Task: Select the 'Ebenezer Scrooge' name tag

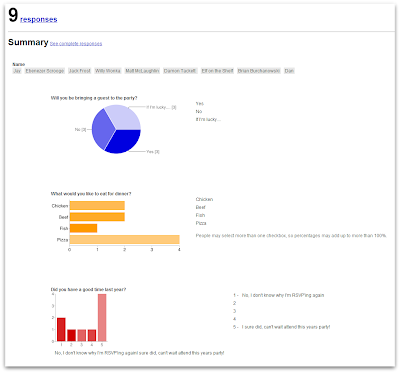Action: click(45, 71)
